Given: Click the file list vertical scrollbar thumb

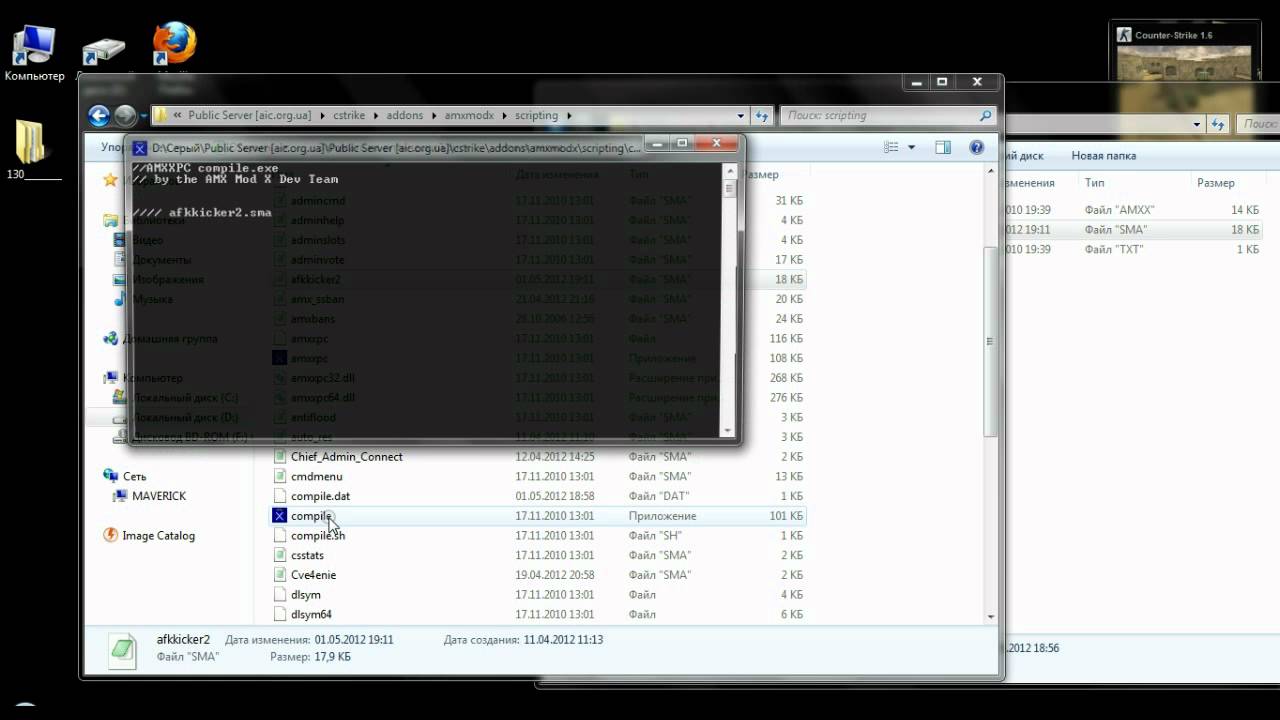Looking at the screenshot, I should (990, 341).
